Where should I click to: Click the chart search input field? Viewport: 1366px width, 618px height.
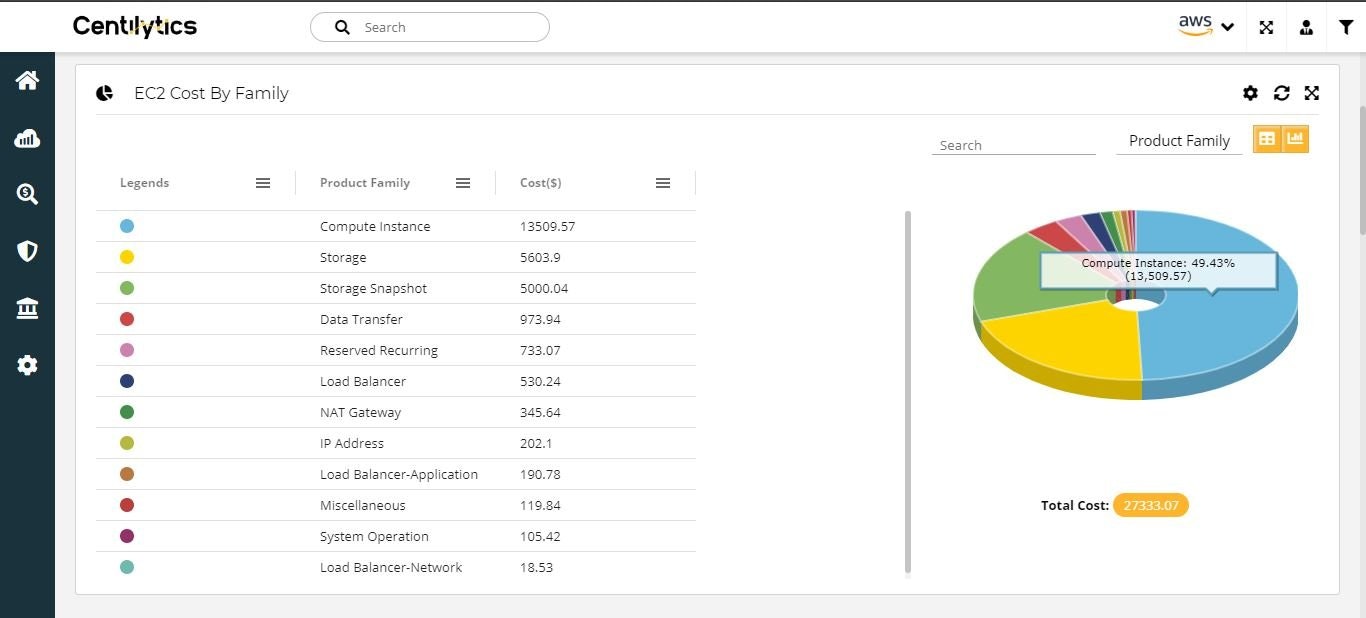[x=1013, y=144]
